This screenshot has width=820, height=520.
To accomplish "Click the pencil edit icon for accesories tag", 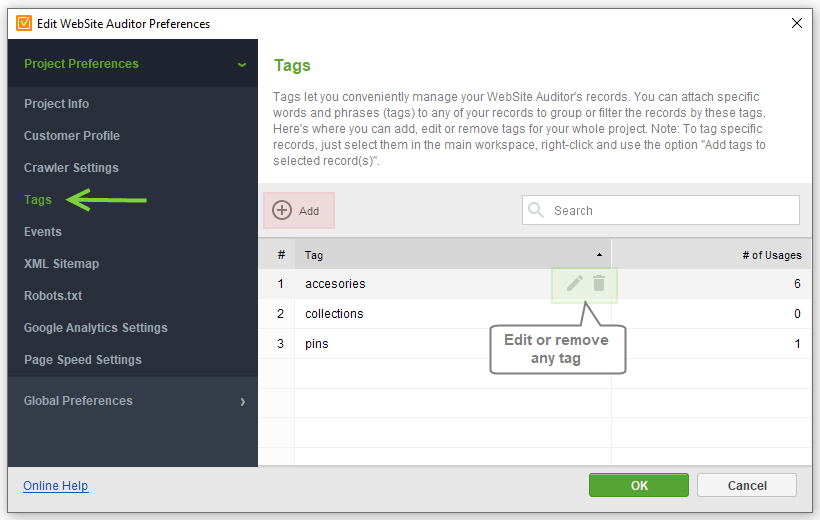I will point(574,284).
